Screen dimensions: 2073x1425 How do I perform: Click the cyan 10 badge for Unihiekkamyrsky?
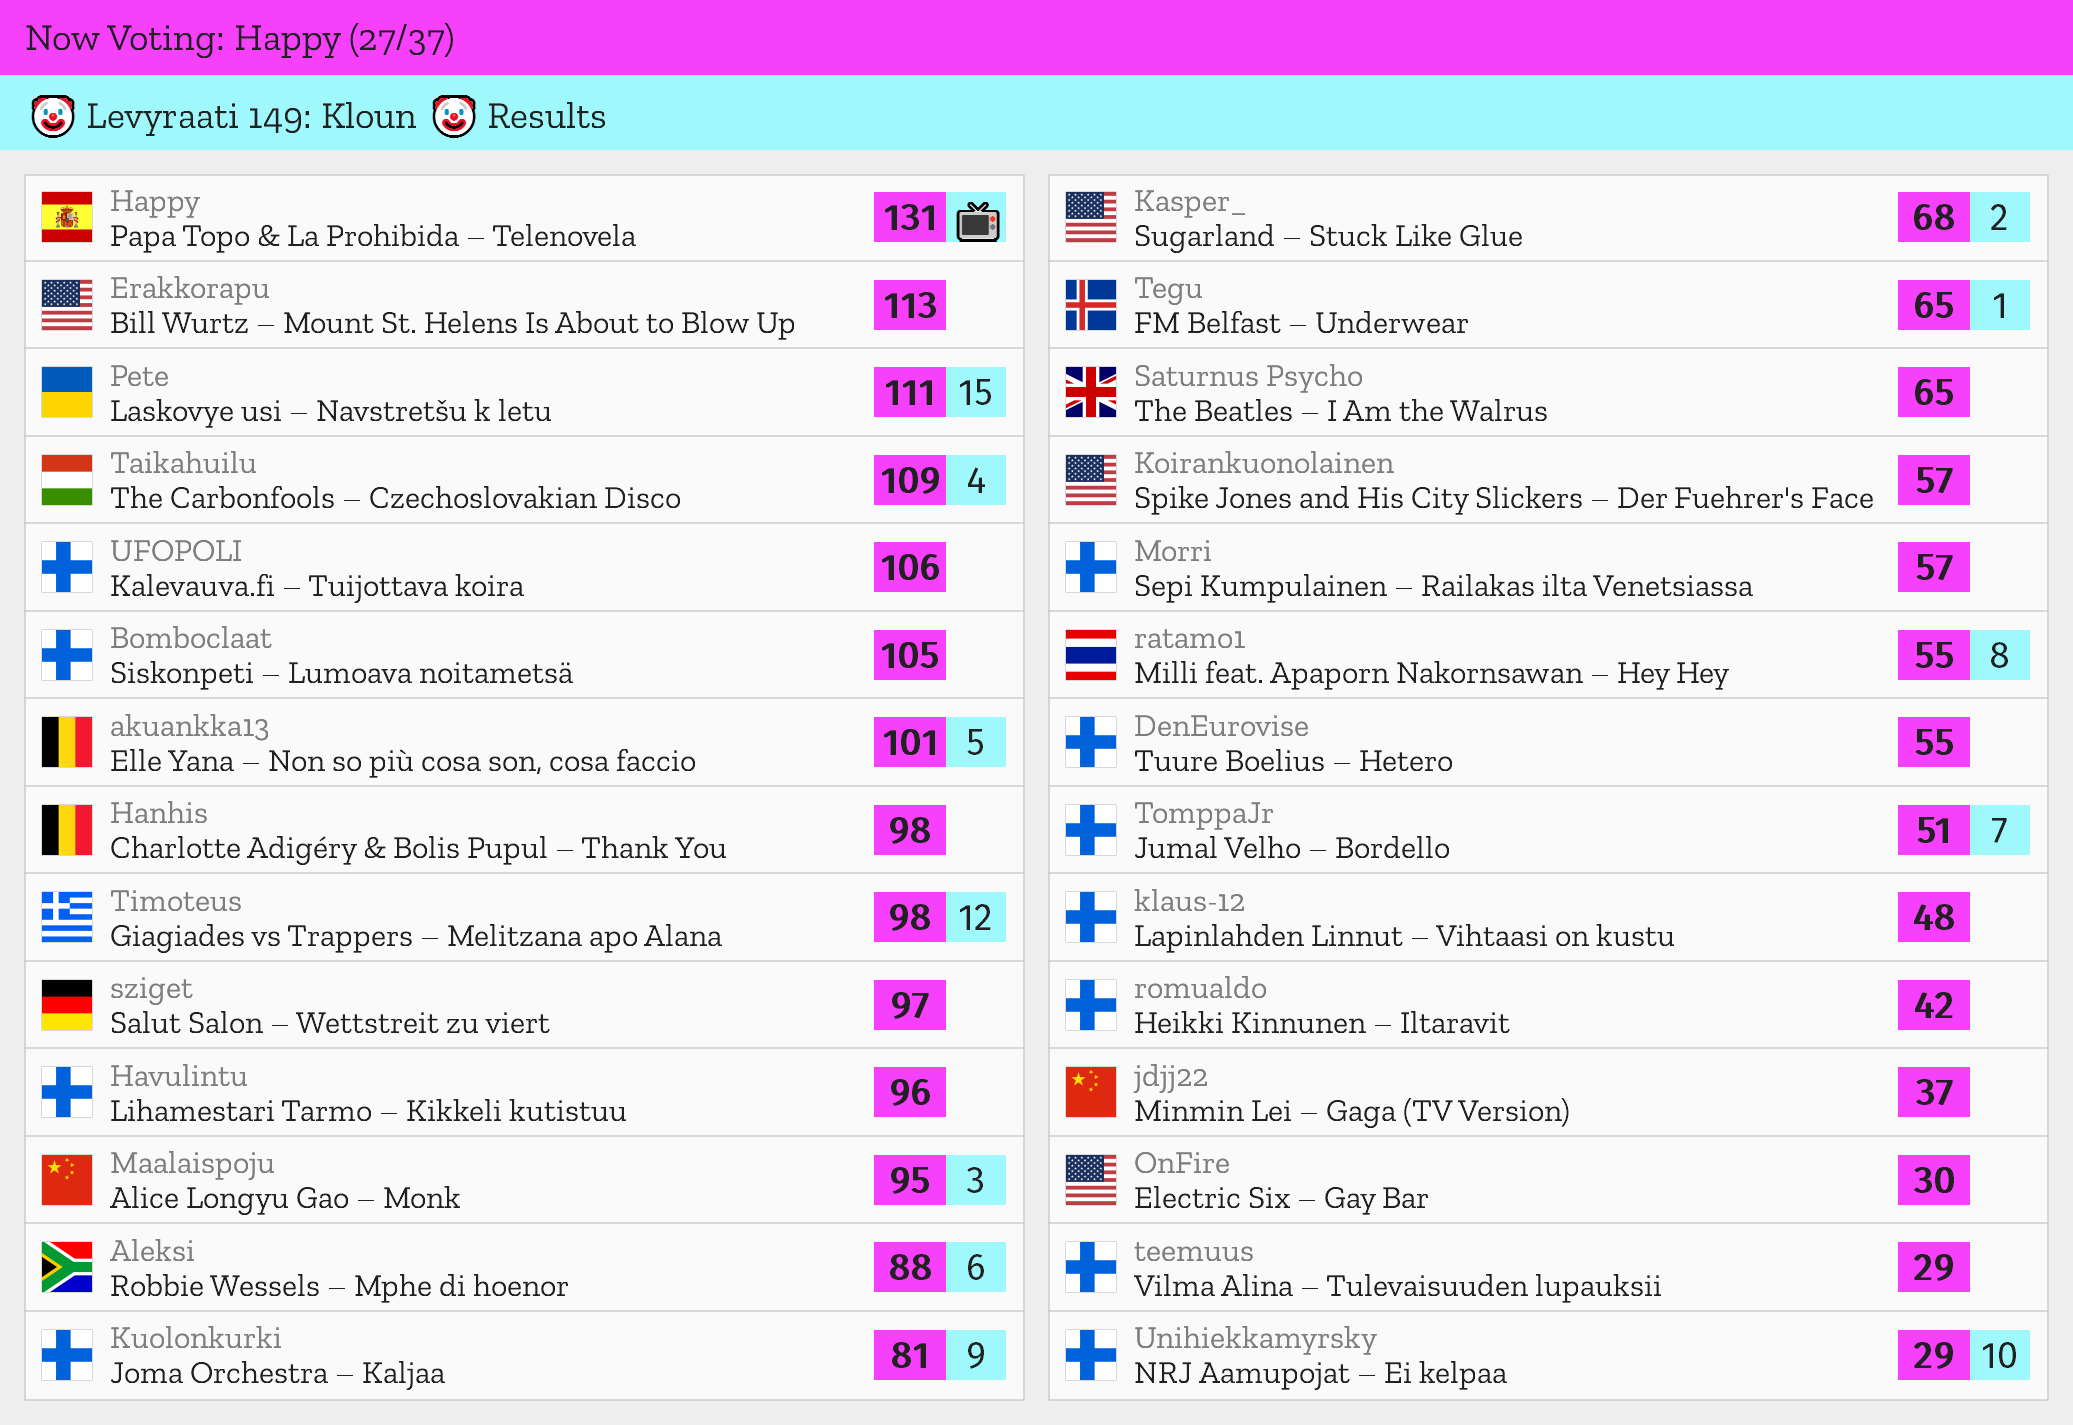[x=1999, y=1355]
